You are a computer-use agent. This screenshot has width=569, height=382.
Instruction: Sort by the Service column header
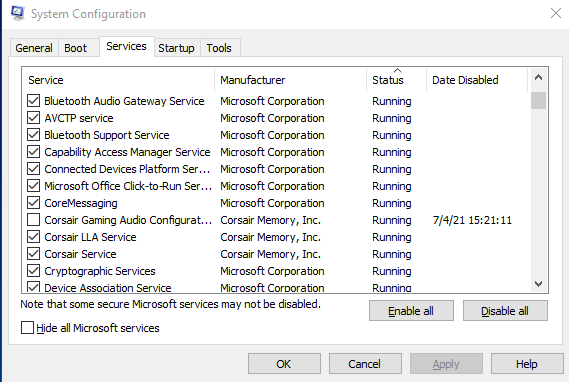click(x=118, y=80)
